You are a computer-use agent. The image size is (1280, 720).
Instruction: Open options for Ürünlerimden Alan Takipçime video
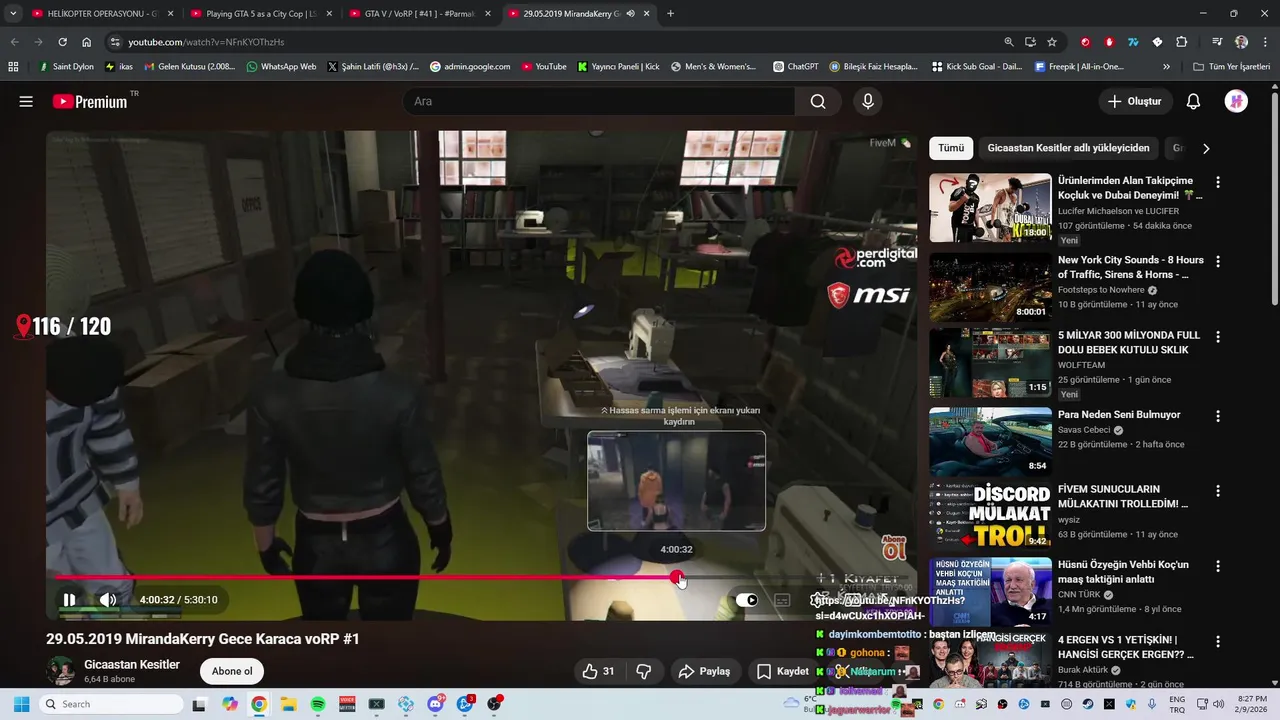[1217, 182]
